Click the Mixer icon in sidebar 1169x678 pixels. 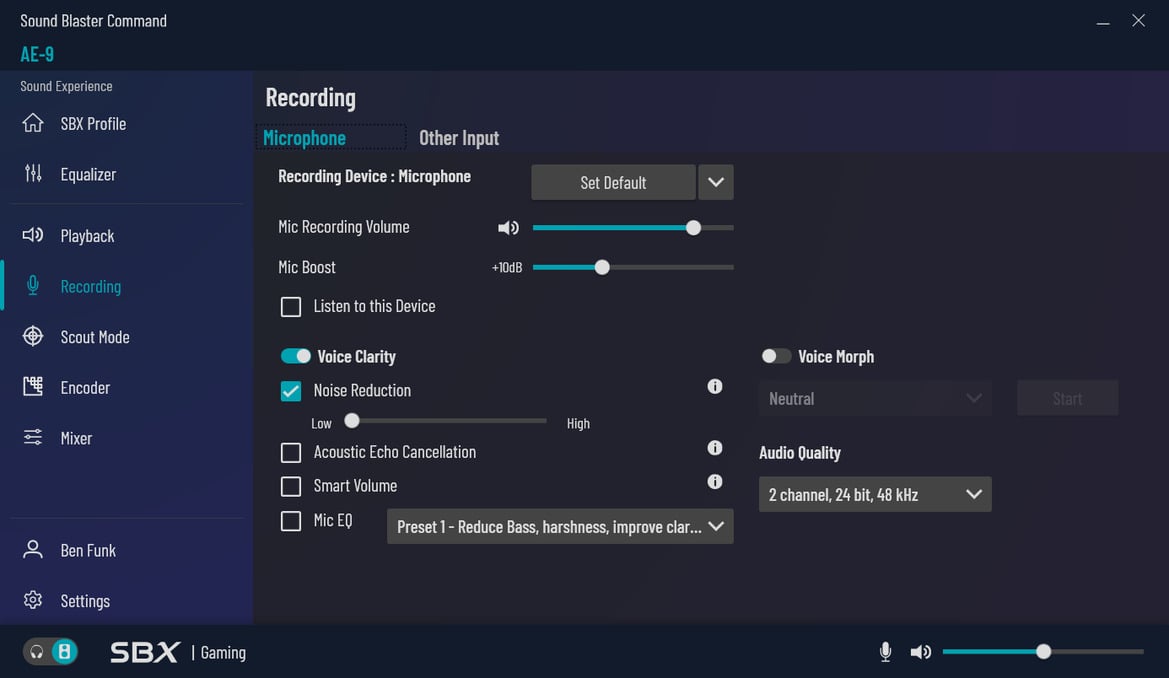[33, 437]
